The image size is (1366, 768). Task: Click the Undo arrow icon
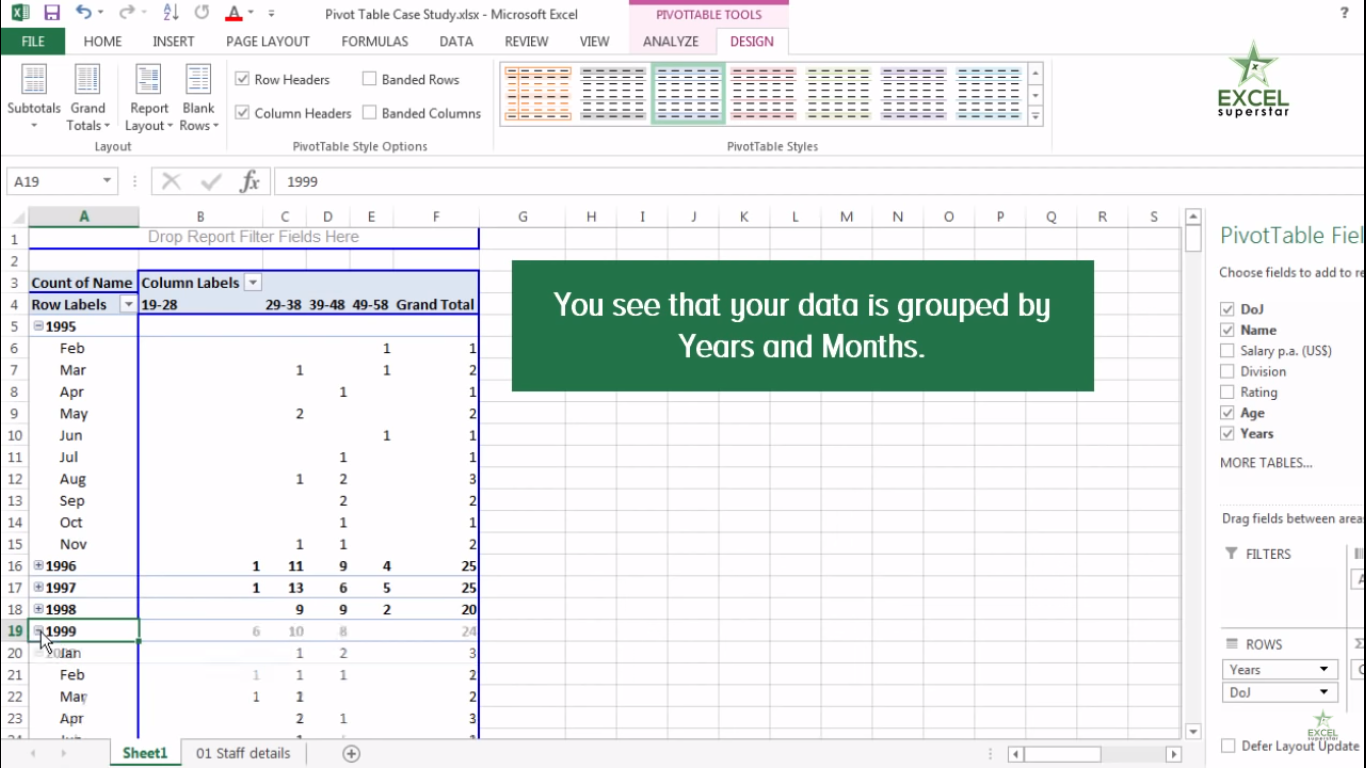pyautogui.click(x=84, y=13)
